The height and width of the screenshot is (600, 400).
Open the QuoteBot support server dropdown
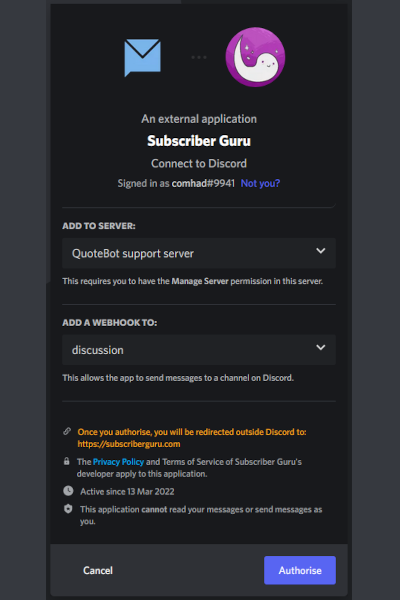pyautogui.click(x=199, y=253)
